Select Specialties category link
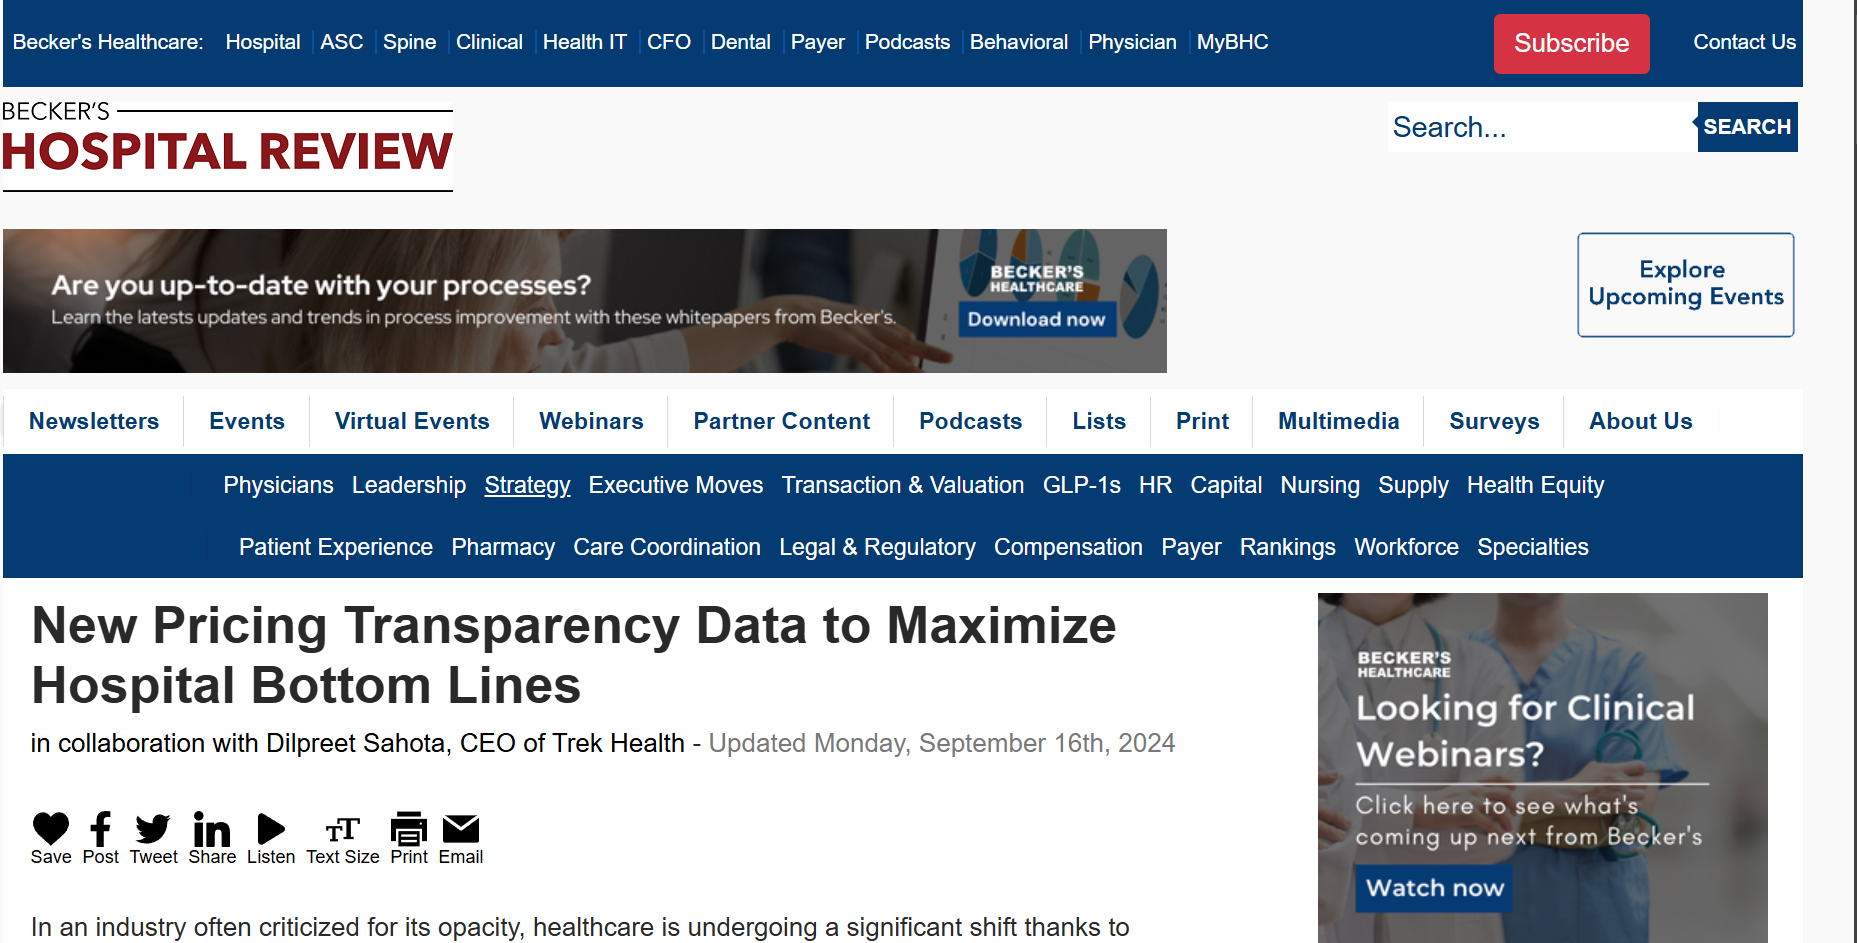Screen dimensions: 1857x943 [1533, 547]
